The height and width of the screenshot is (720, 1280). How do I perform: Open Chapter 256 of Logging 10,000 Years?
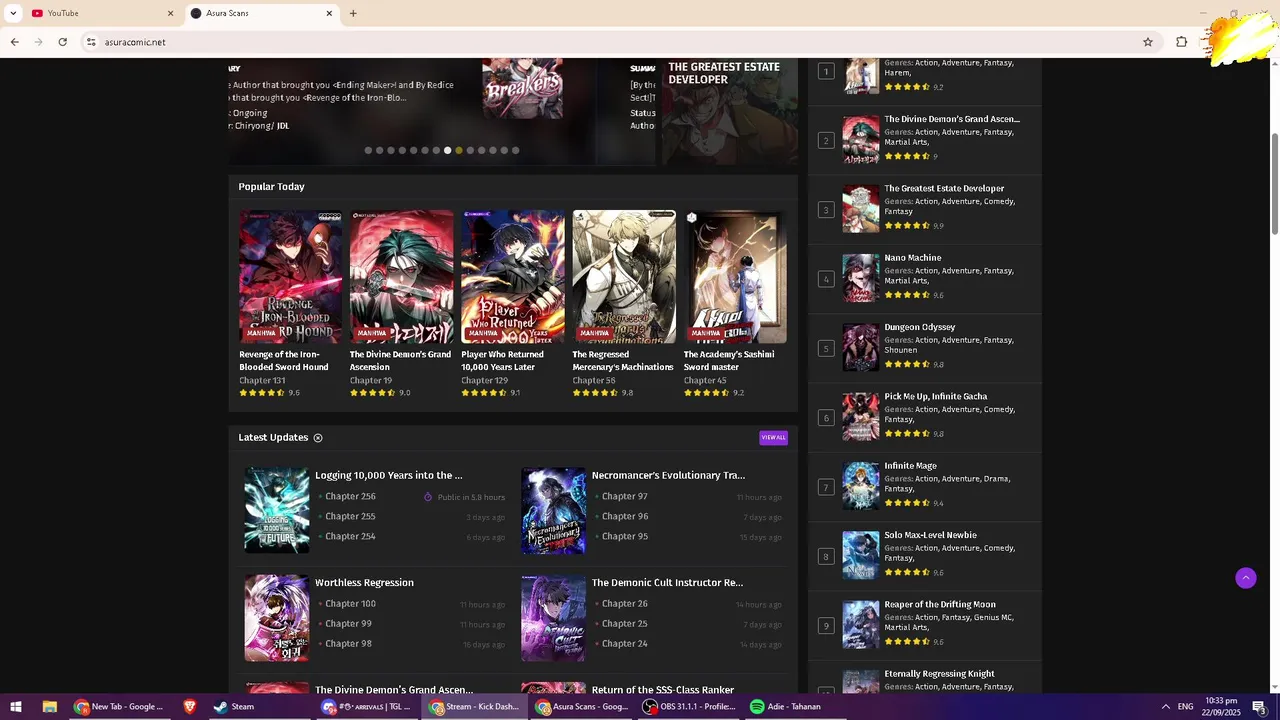(x=350, y=496)
